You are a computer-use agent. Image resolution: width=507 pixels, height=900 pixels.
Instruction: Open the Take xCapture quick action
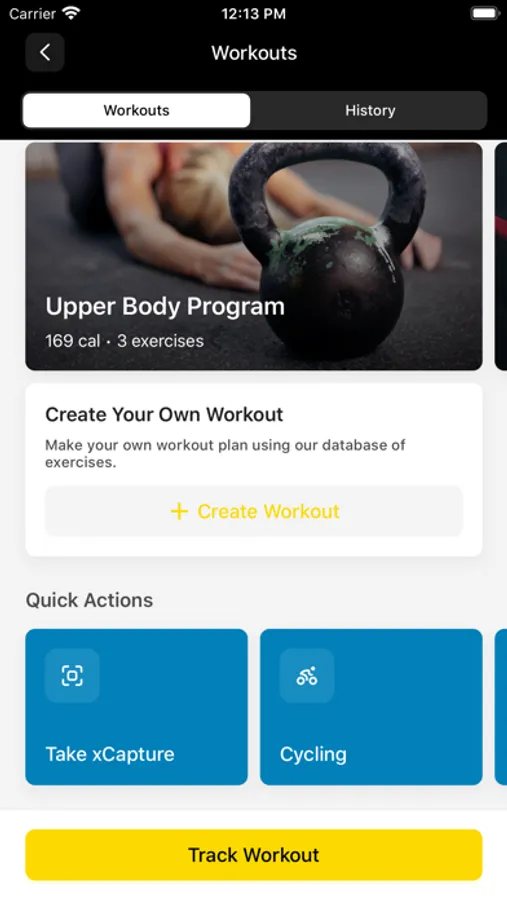(137, 707)
